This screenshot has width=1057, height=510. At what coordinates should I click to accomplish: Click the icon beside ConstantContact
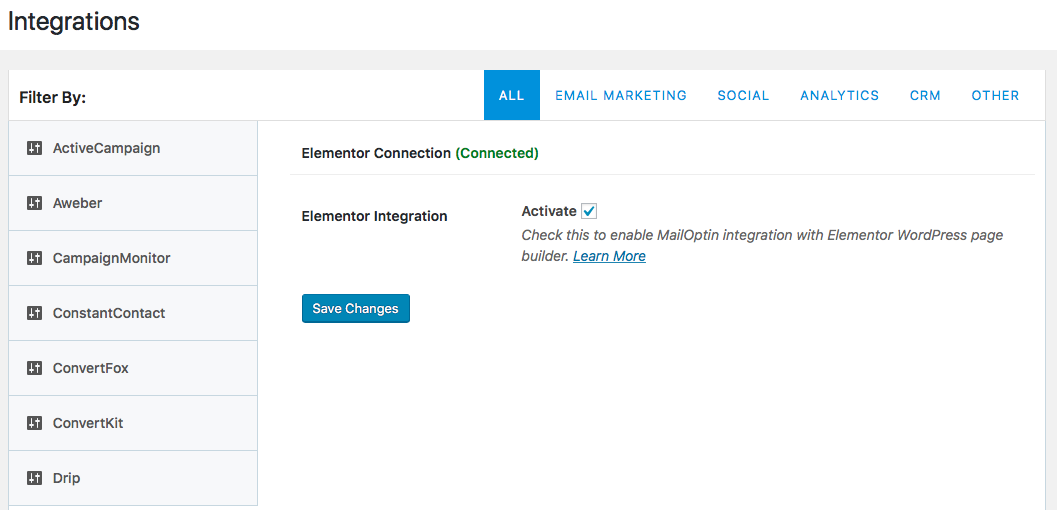(34, 313)
